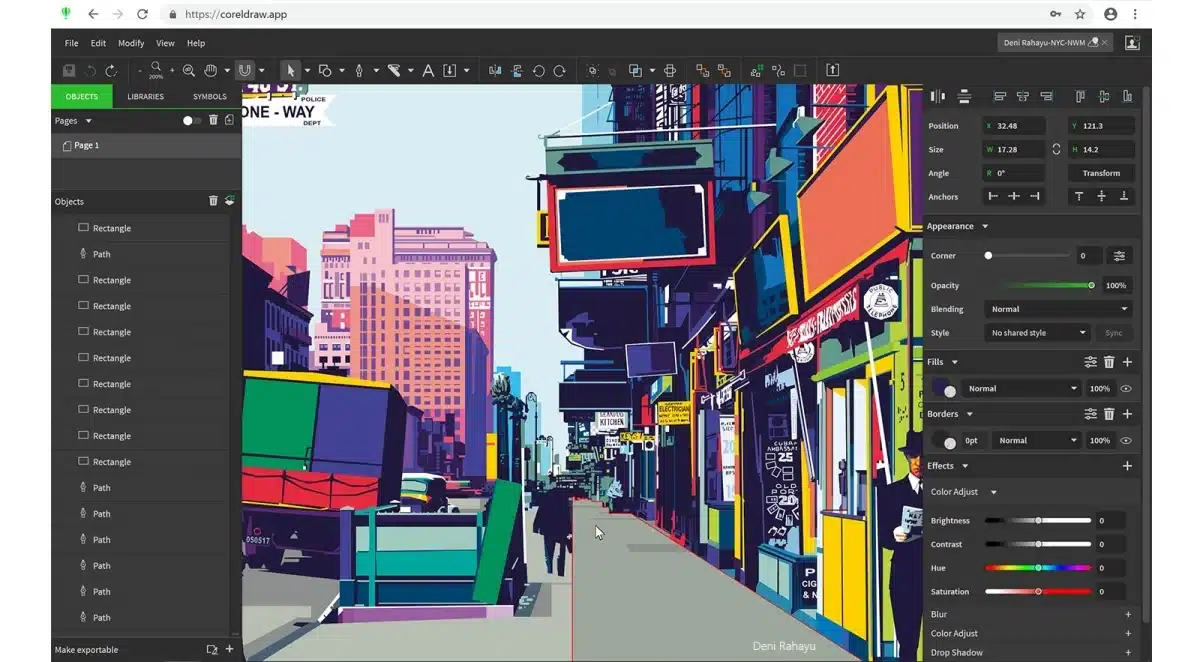Open the Style dropdown labeled No shared style
Screen dimensions: 1200x662
pyautogui.click(x=1038, y=332)
